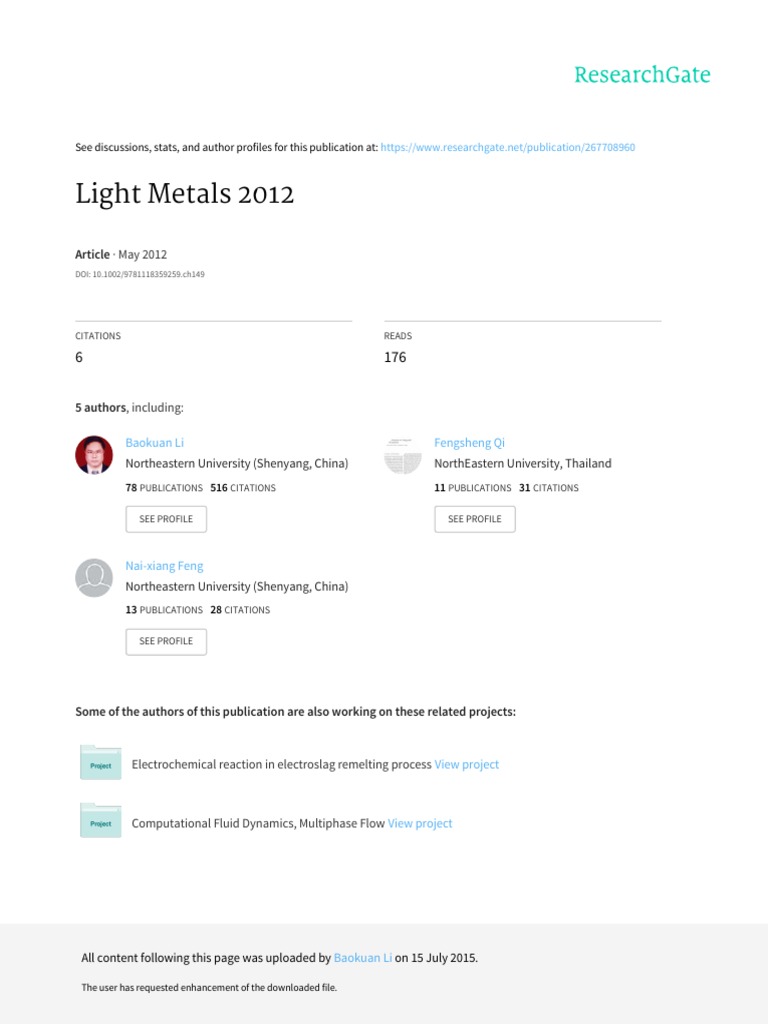This screenshot has height=1024, width=768.
Task: Click the ResearchGate logo
Action: 641,75
